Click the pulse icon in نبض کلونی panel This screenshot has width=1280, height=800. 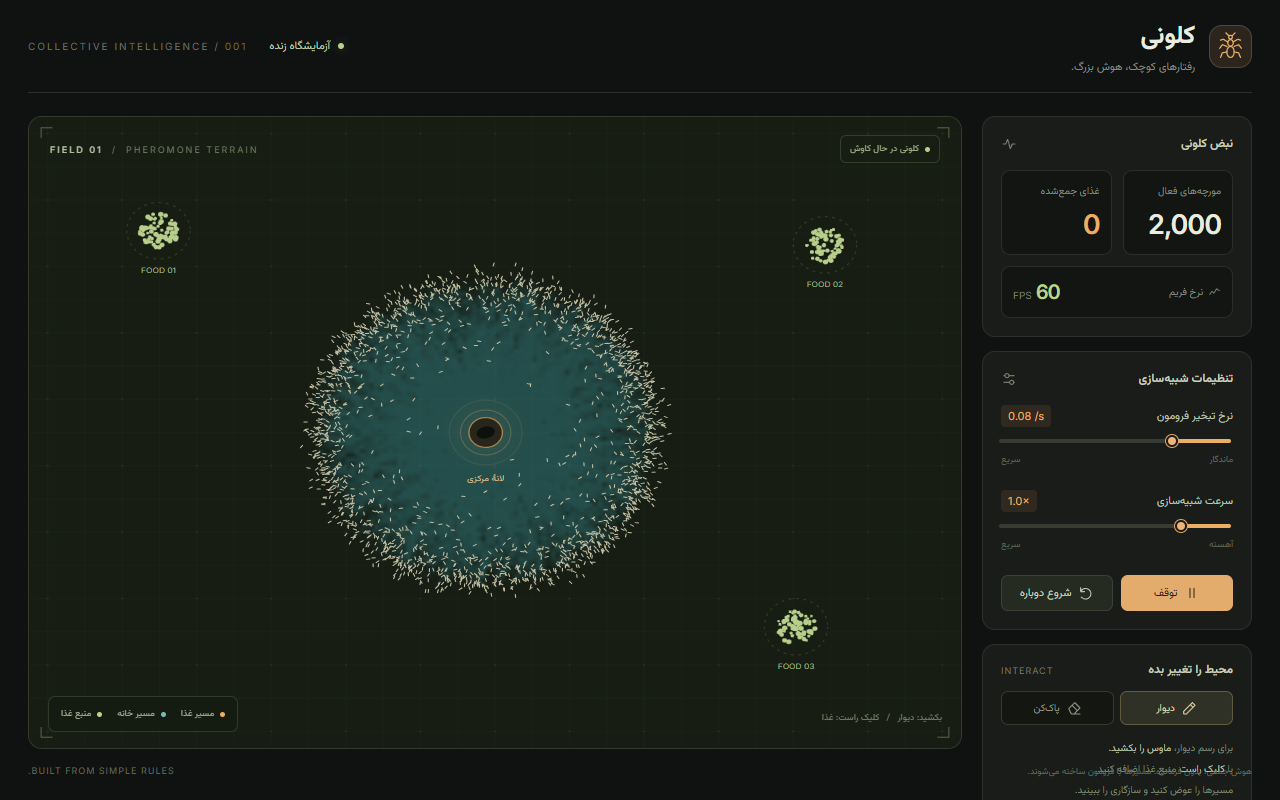pos(1009,144)
